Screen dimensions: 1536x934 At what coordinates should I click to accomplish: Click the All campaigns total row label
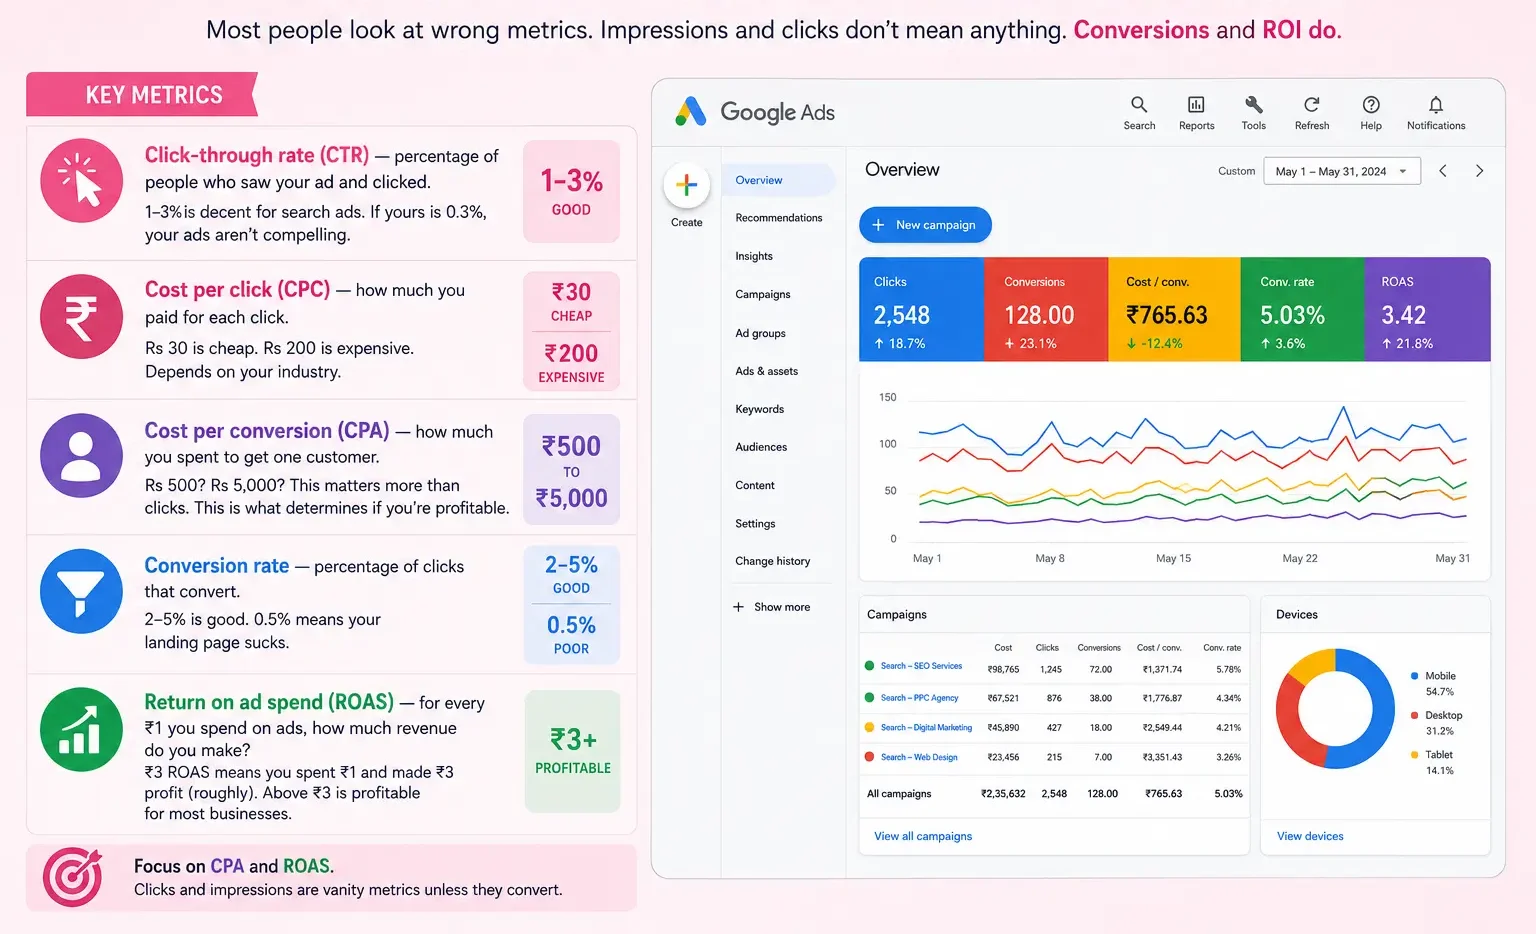[899, 794]
